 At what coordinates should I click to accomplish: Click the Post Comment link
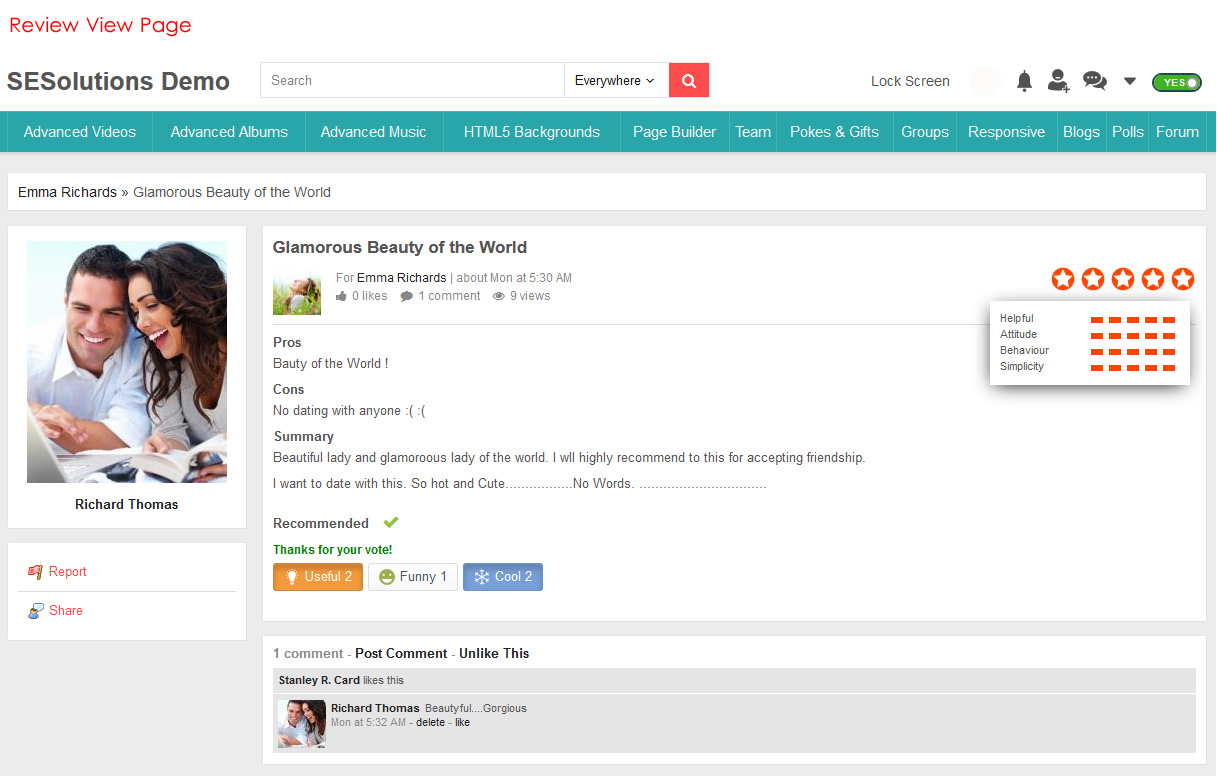coord(401,653)
